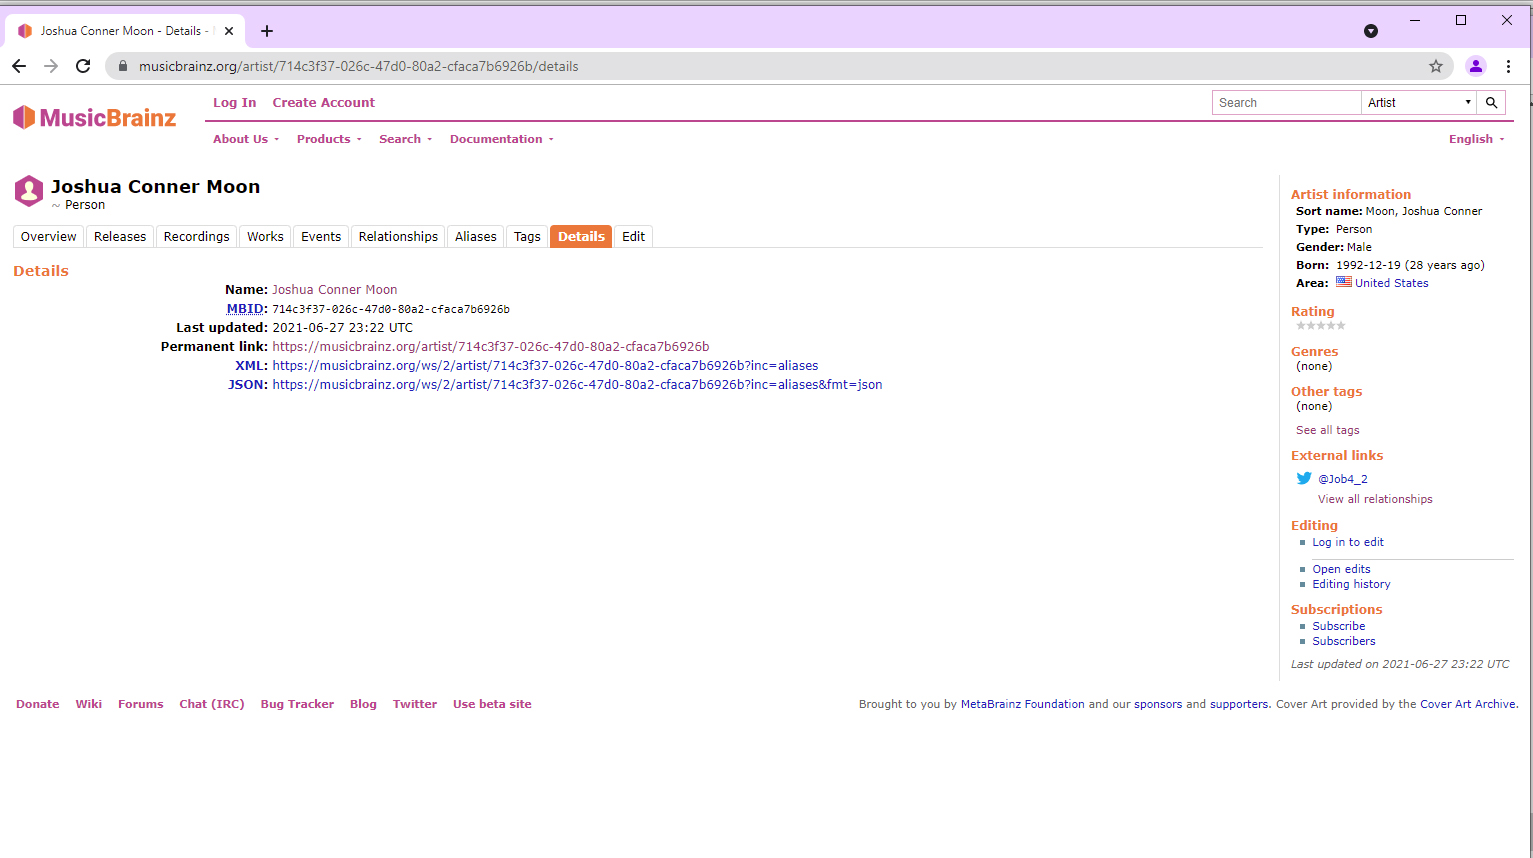1533x858 pixels.
Task: Bookmark this page with the star icon
Action: tap(1435, 66)
